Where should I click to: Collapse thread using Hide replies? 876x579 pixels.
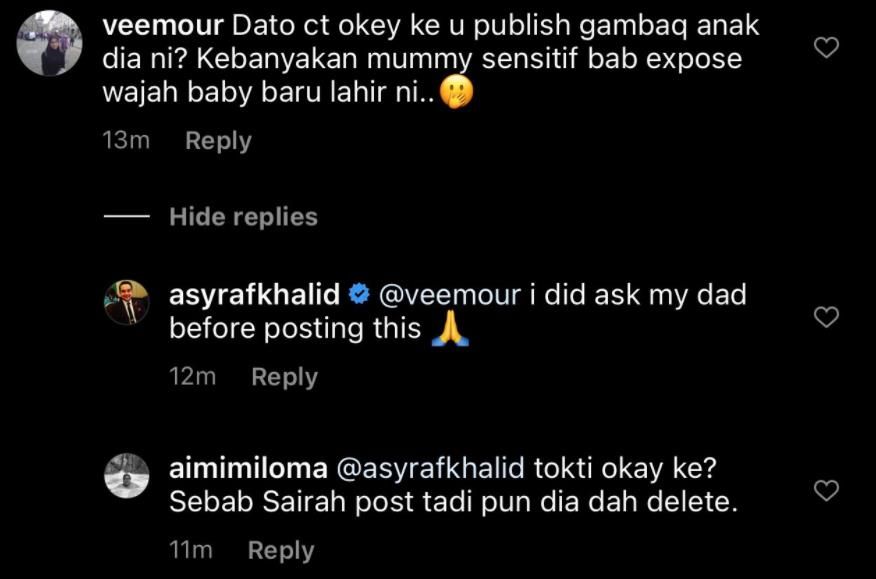pyautogui.click(x=244, y=216)
